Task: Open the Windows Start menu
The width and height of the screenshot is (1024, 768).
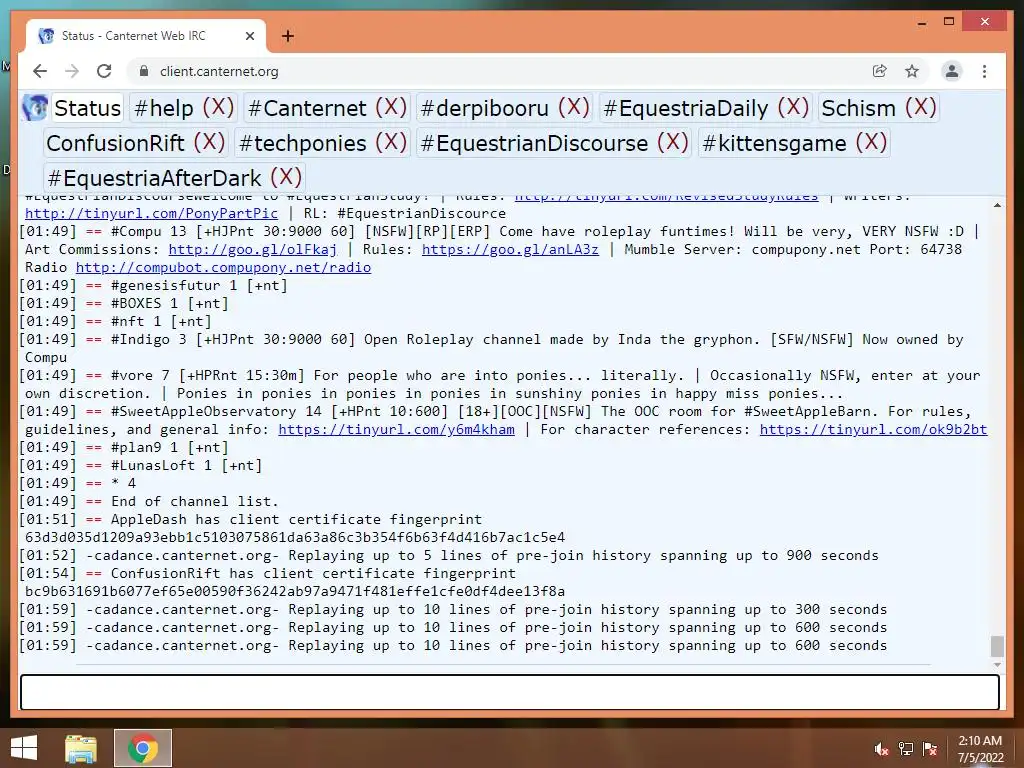Action: click(x=24, y=748)
